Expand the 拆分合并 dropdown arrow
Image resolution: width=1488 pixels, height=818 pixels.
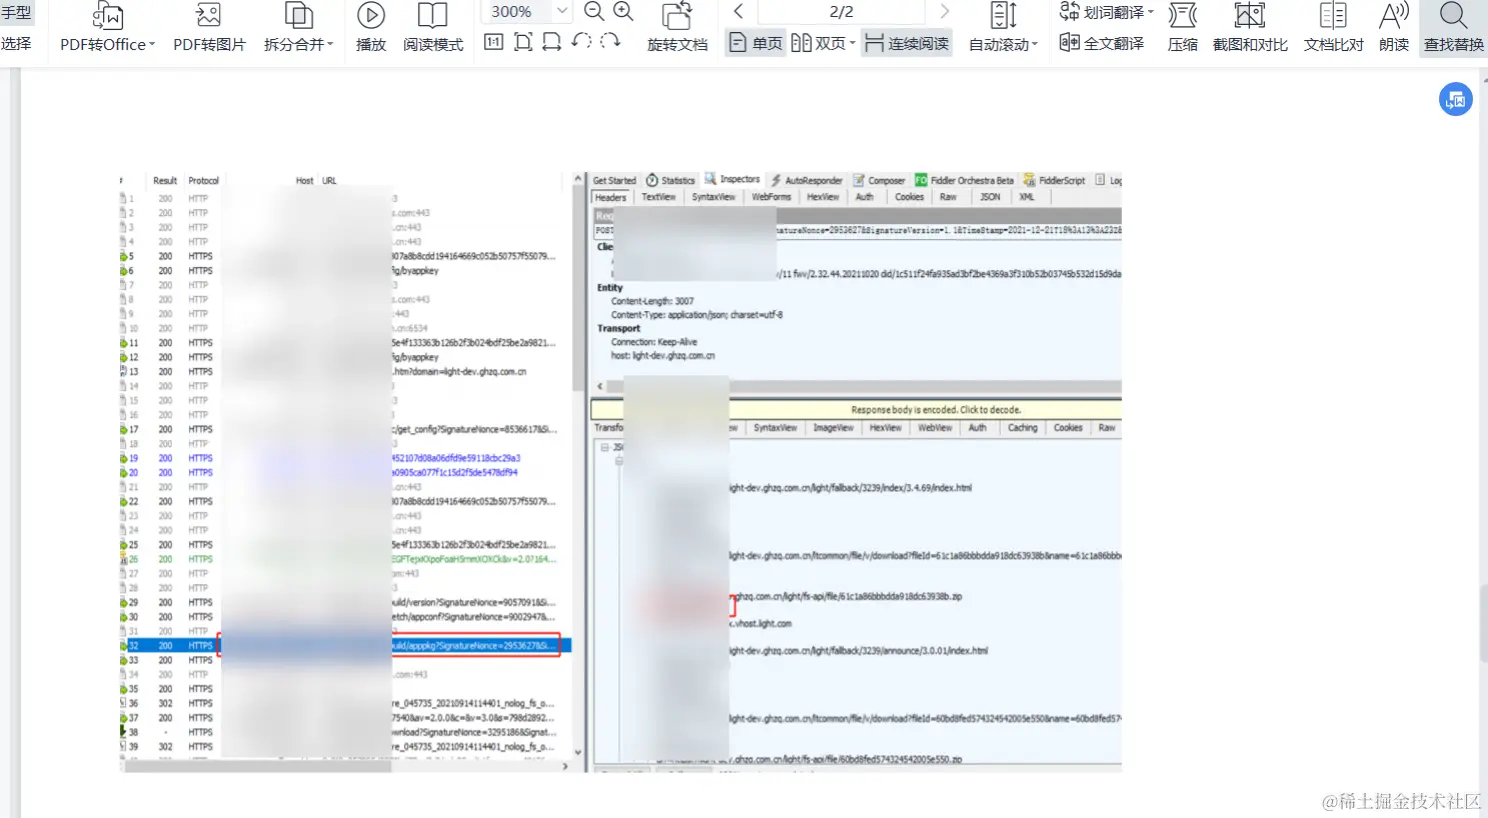coord(330,45)
